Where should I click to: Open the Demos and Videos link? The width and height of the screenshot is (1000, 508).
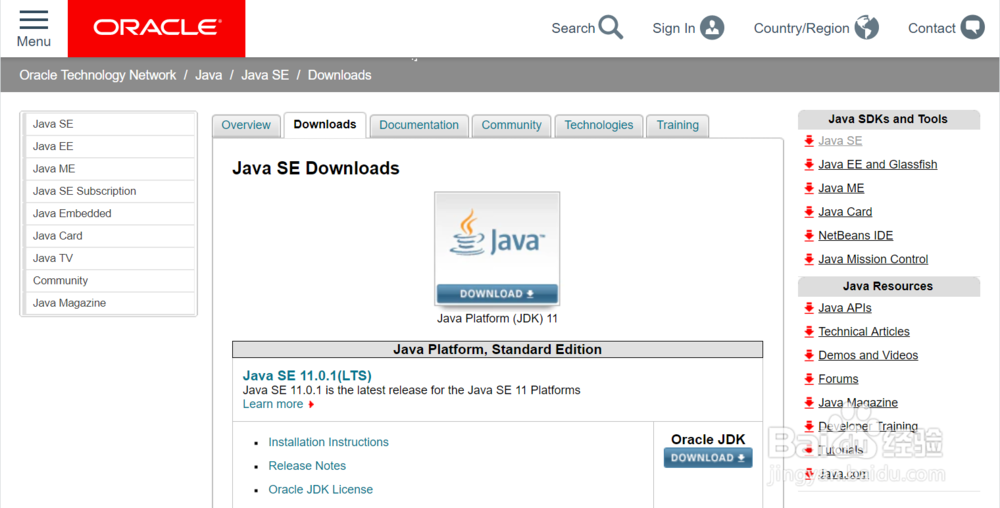point(868,355)
